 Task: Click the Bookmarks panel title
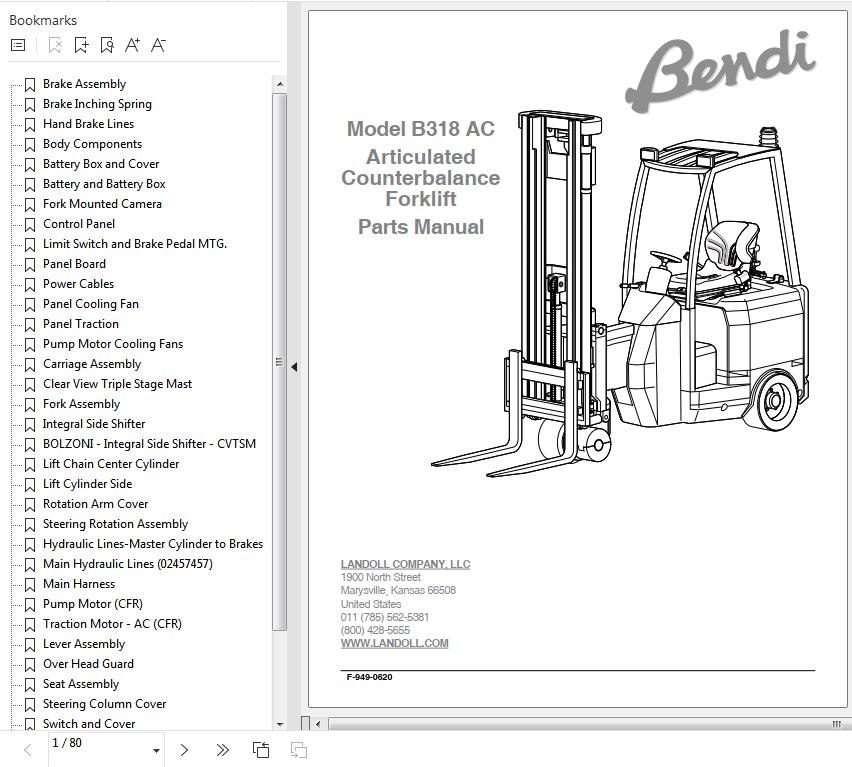43,21
